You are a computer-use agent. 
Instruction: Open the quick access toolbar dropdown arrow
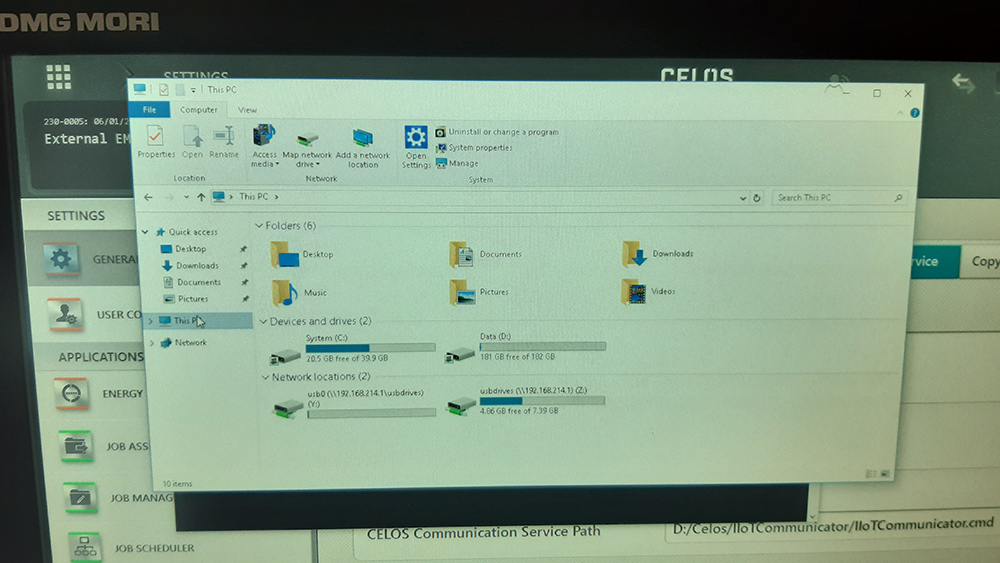pyautogui.click(x=193, y=90)
